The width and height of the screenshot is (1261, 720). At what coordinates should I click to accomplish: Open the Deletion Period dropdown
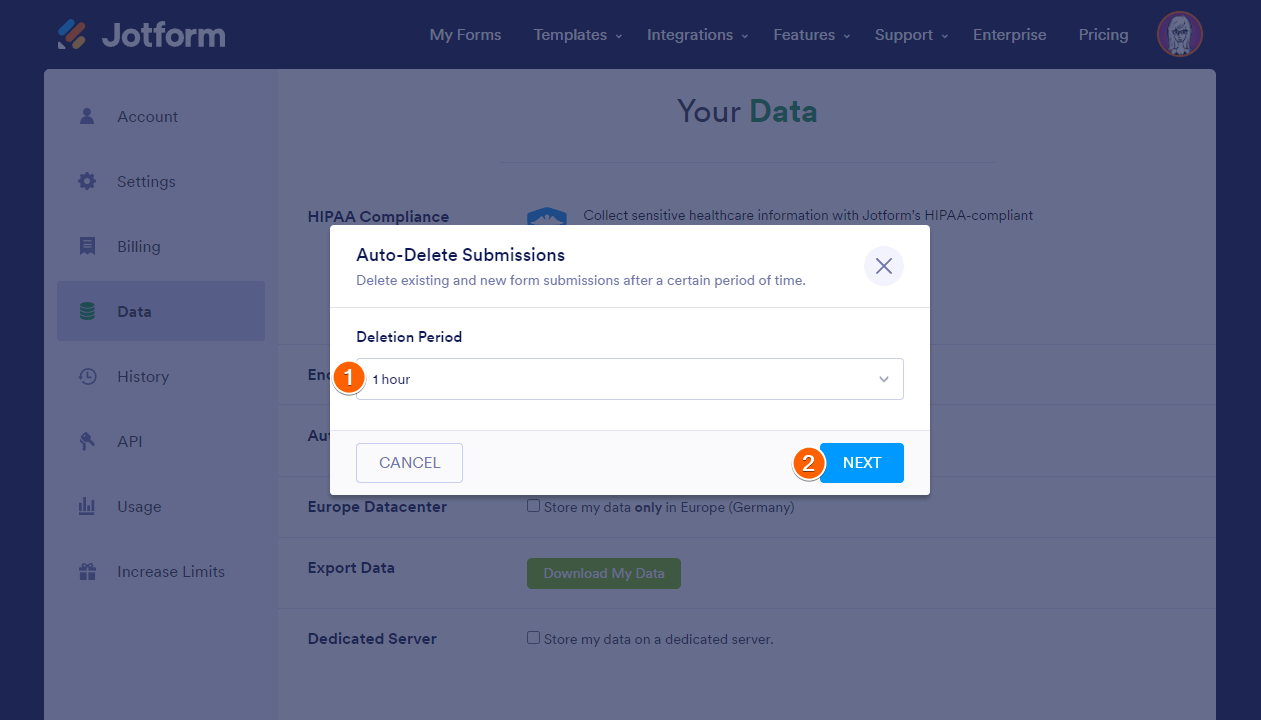click(630, 379)
